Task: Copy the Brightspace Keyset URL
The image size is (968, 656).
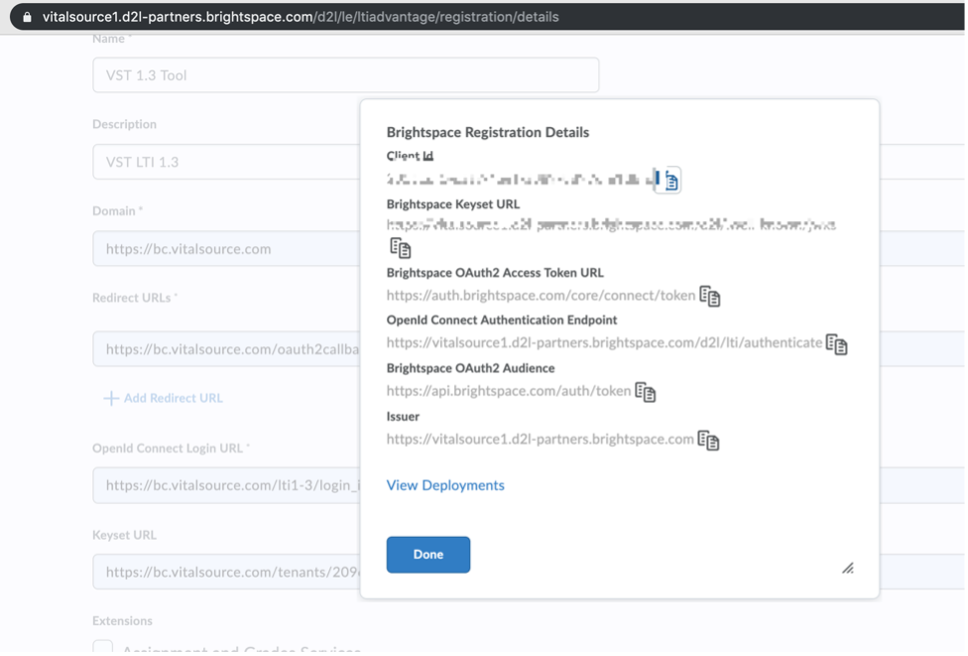Action: click(x=400, y=248)
